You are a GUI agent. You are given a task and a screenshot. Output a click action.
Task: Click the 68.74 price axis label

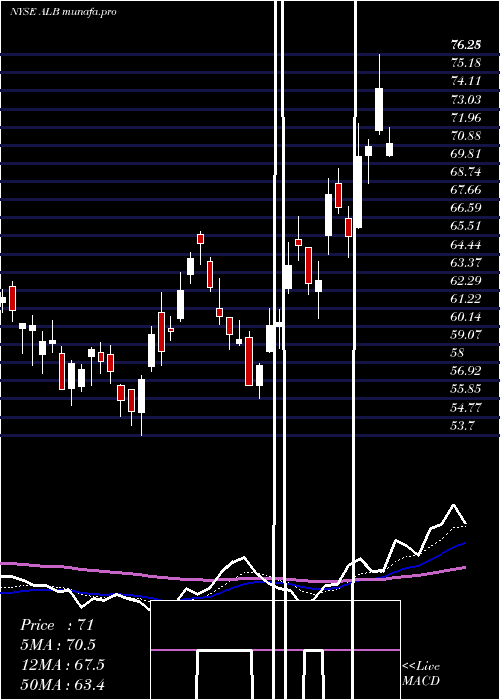tap(466, 172)
